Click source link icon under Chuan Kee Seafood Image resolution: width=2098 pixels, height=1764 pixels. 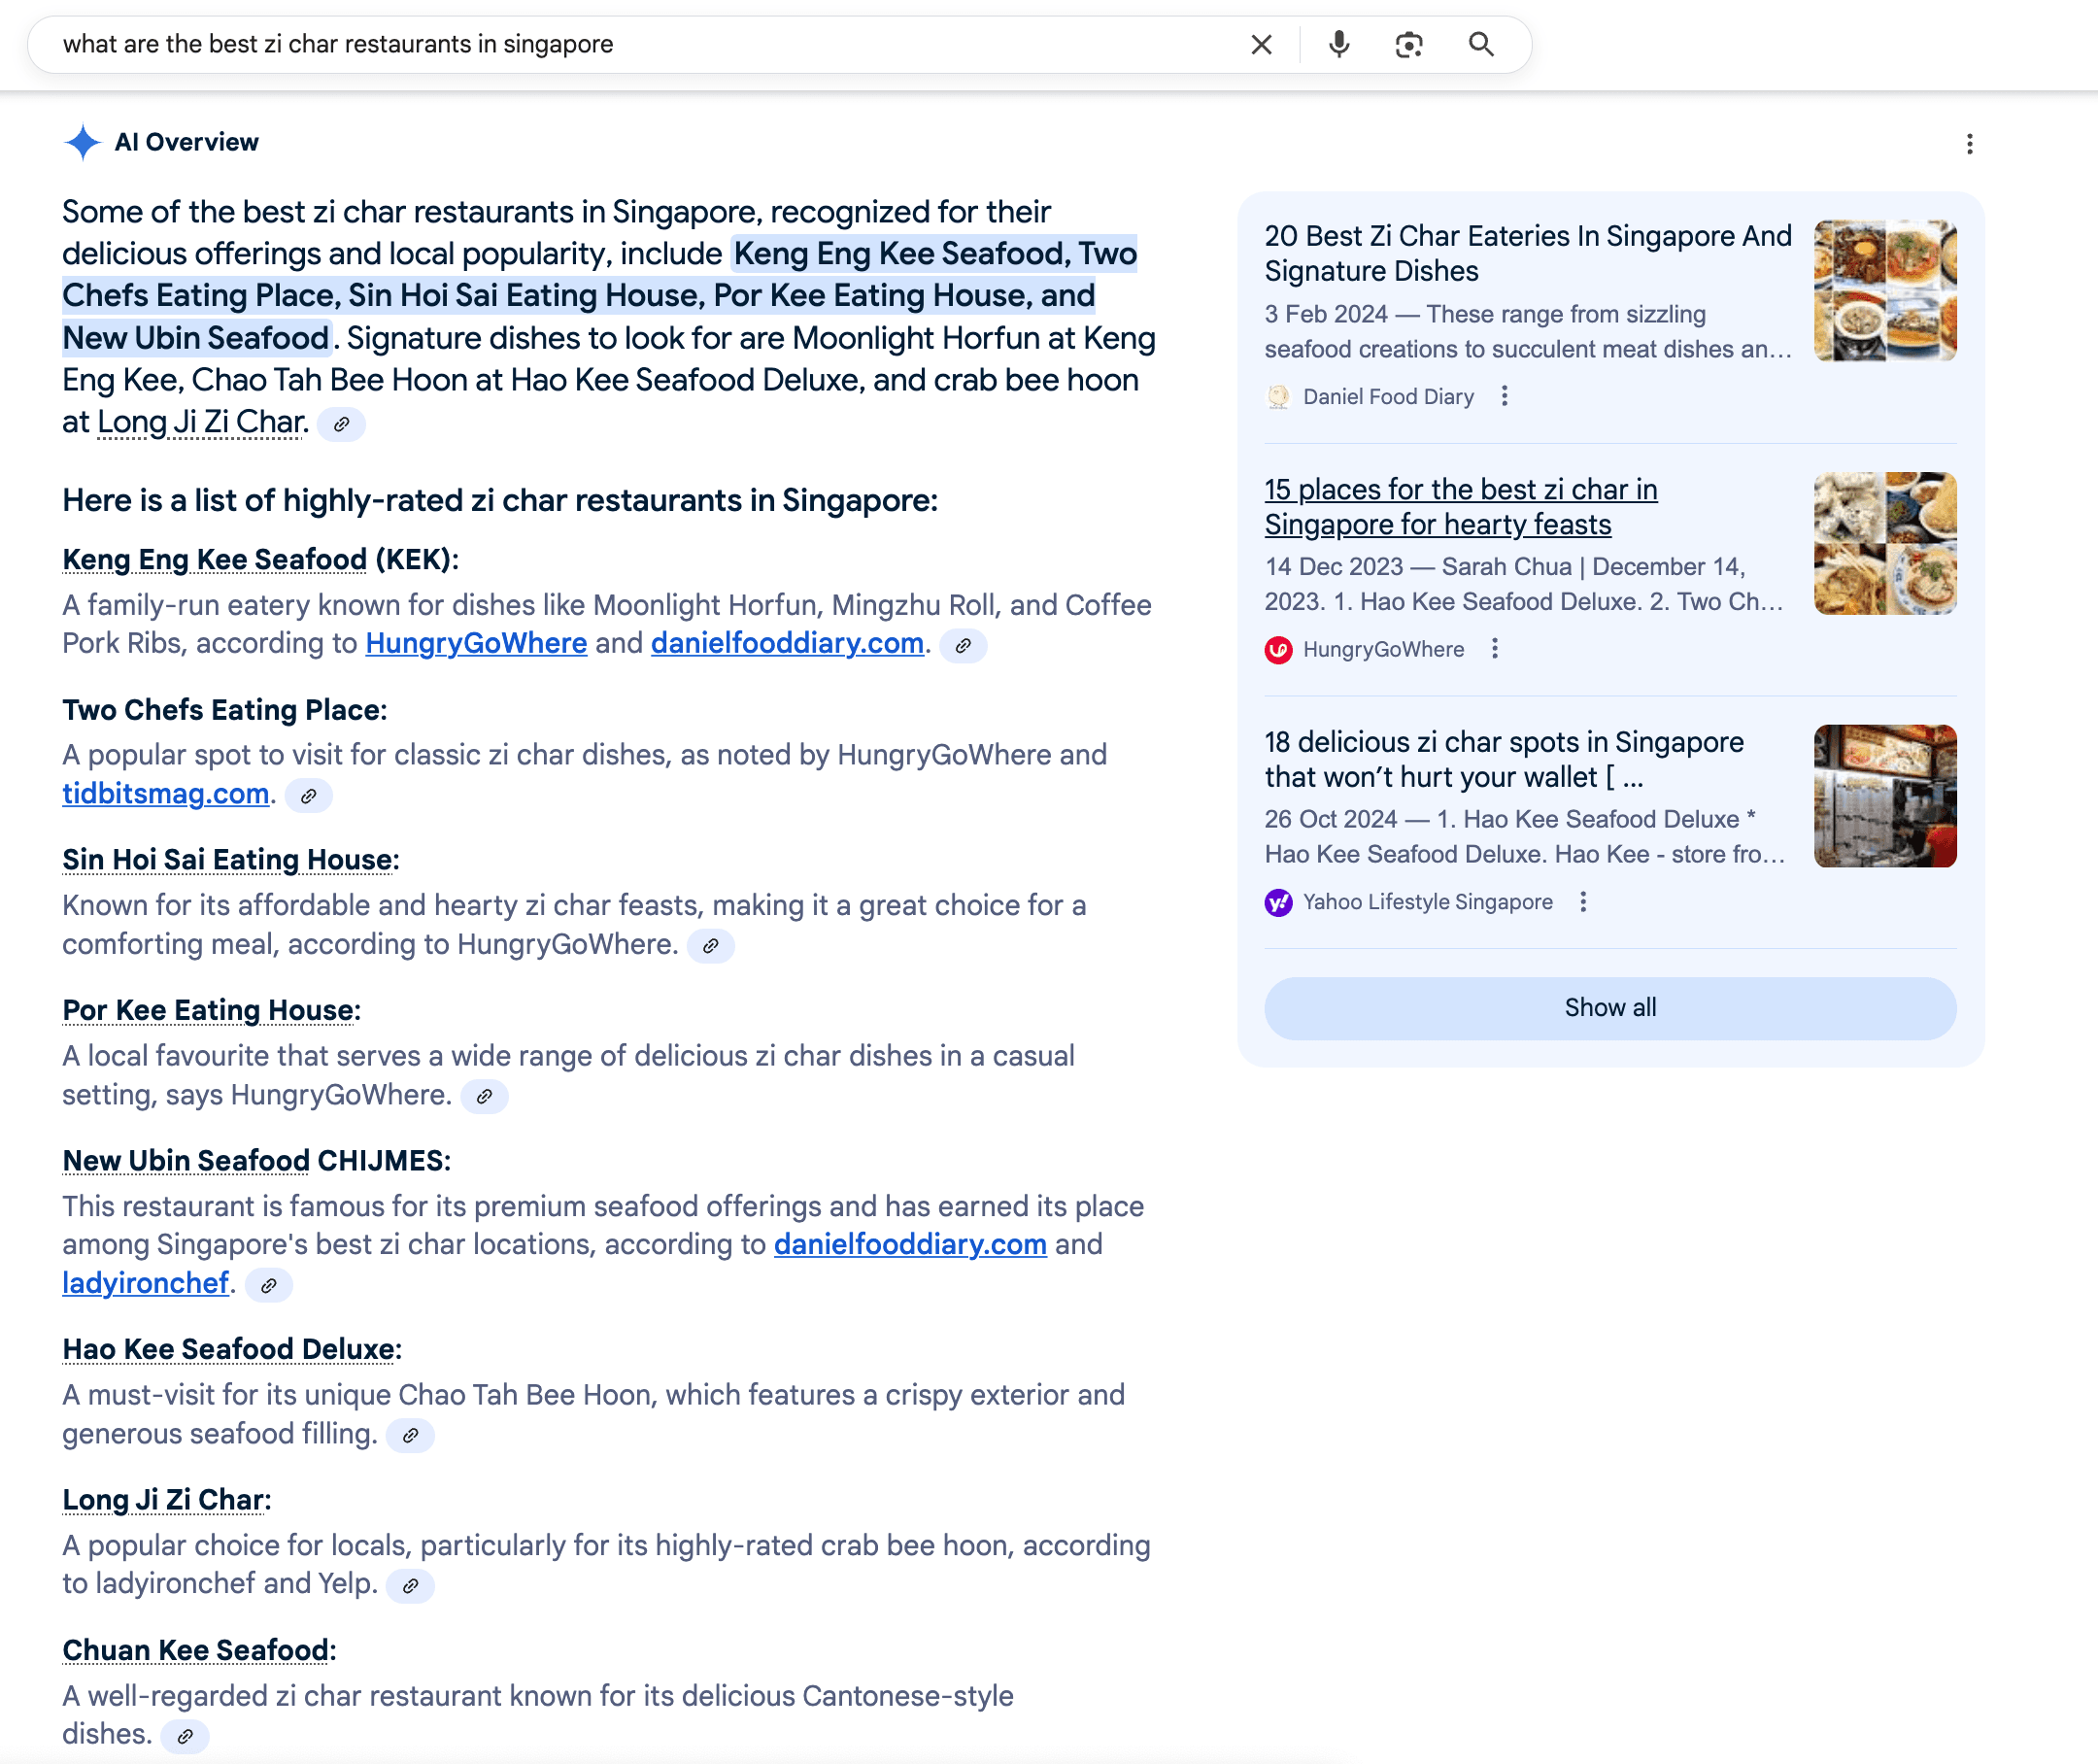pos(185,1736)
